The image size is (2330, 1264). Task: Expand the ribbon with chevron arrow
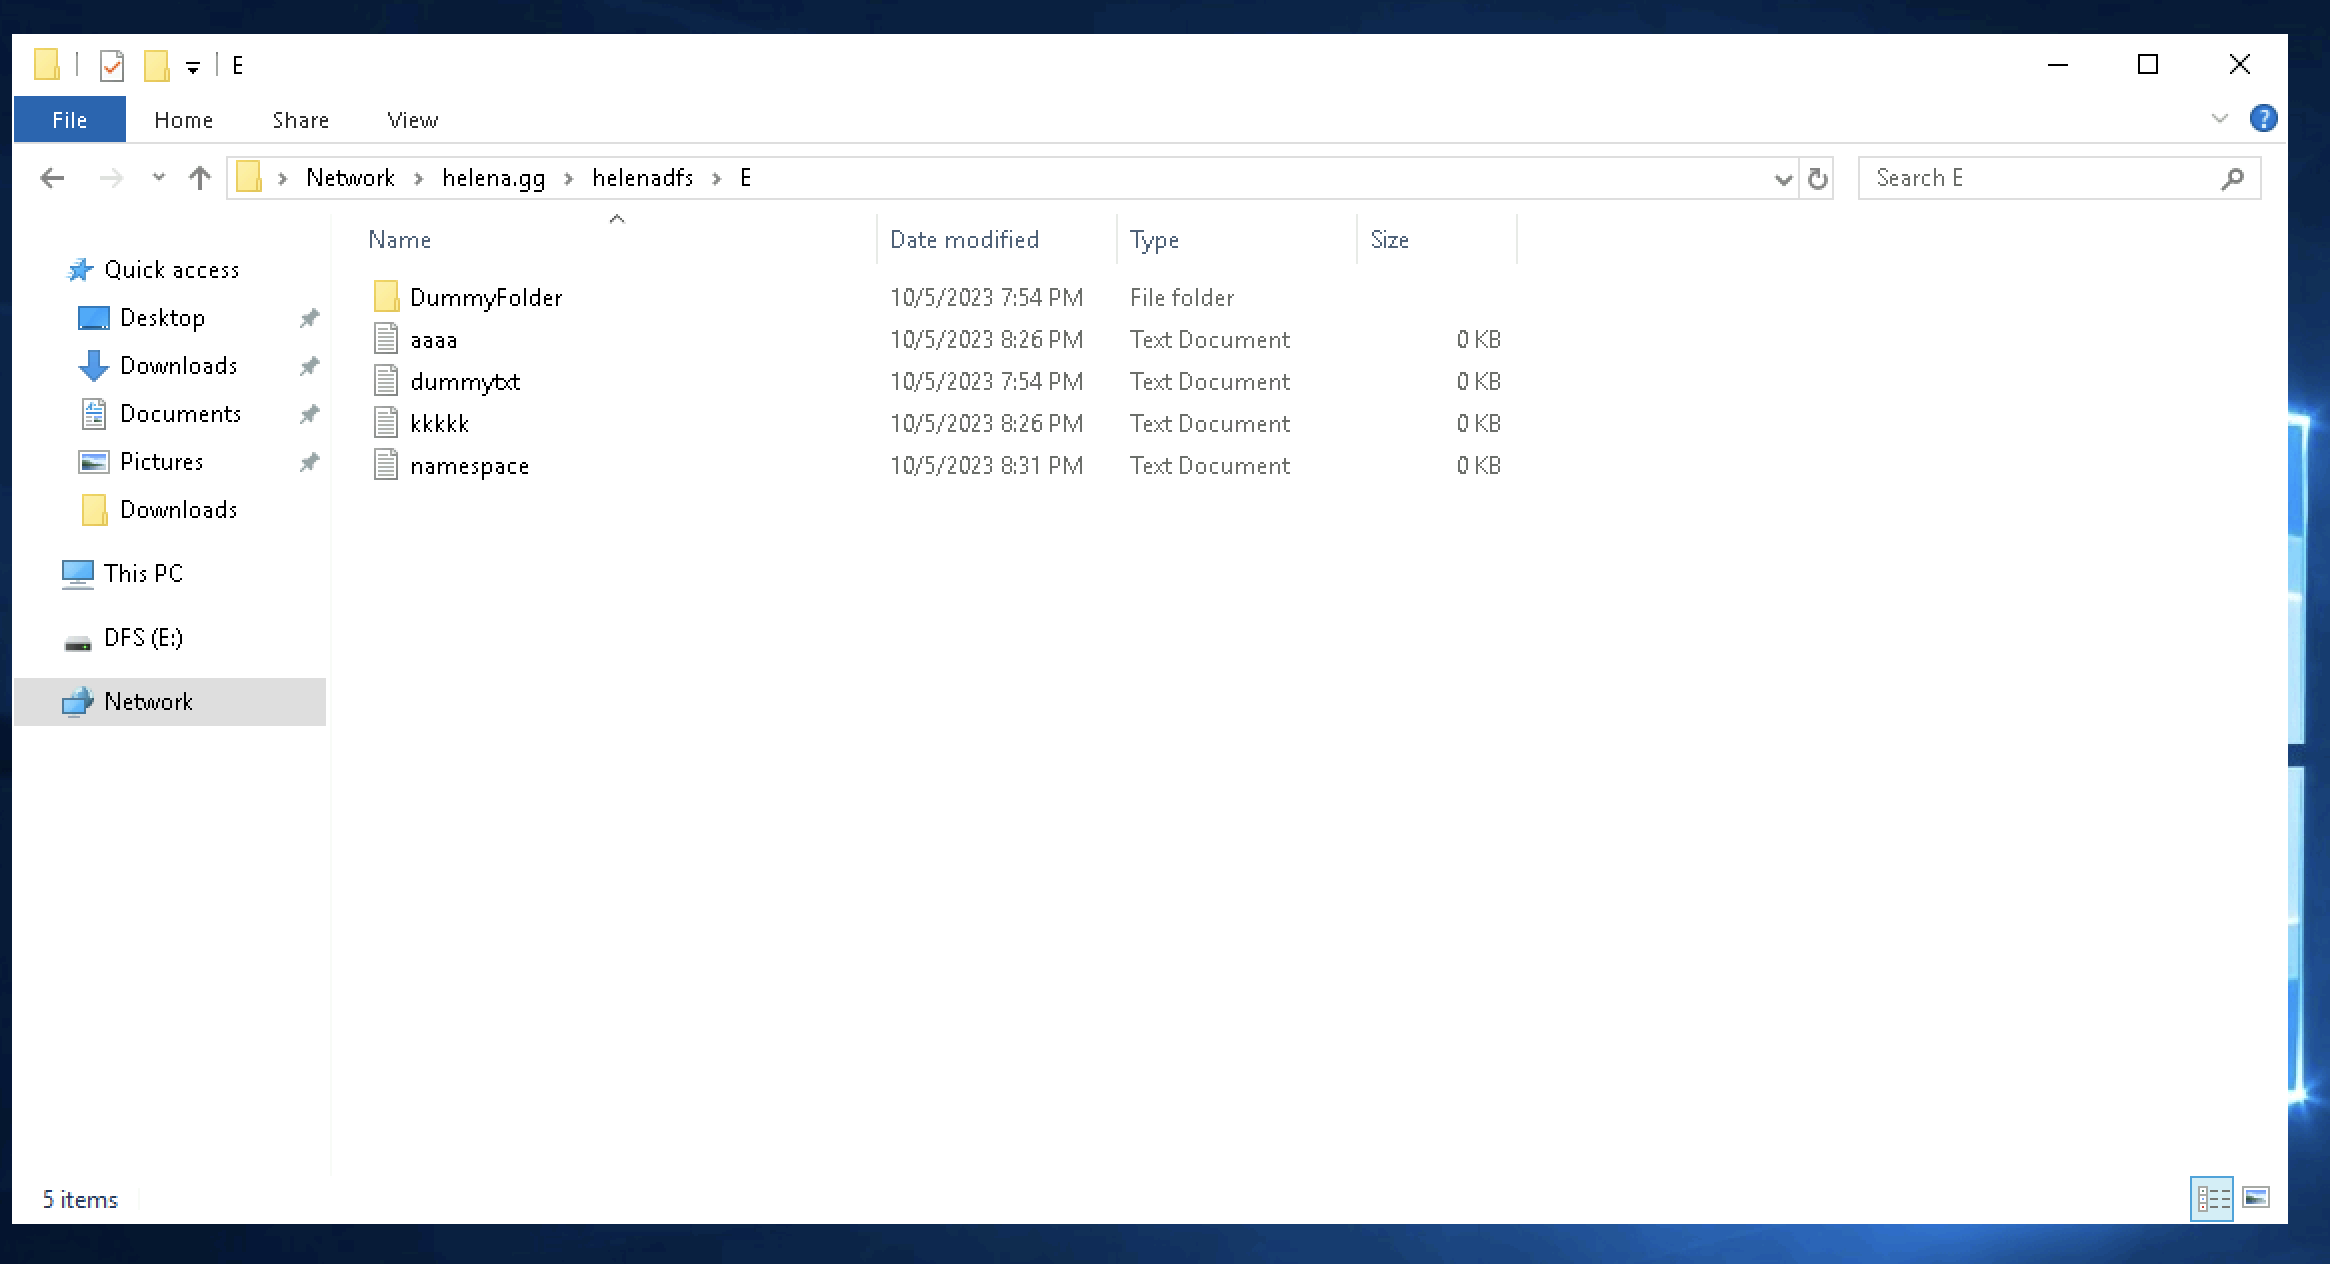pyautogui.click(x=2219, y=119)
